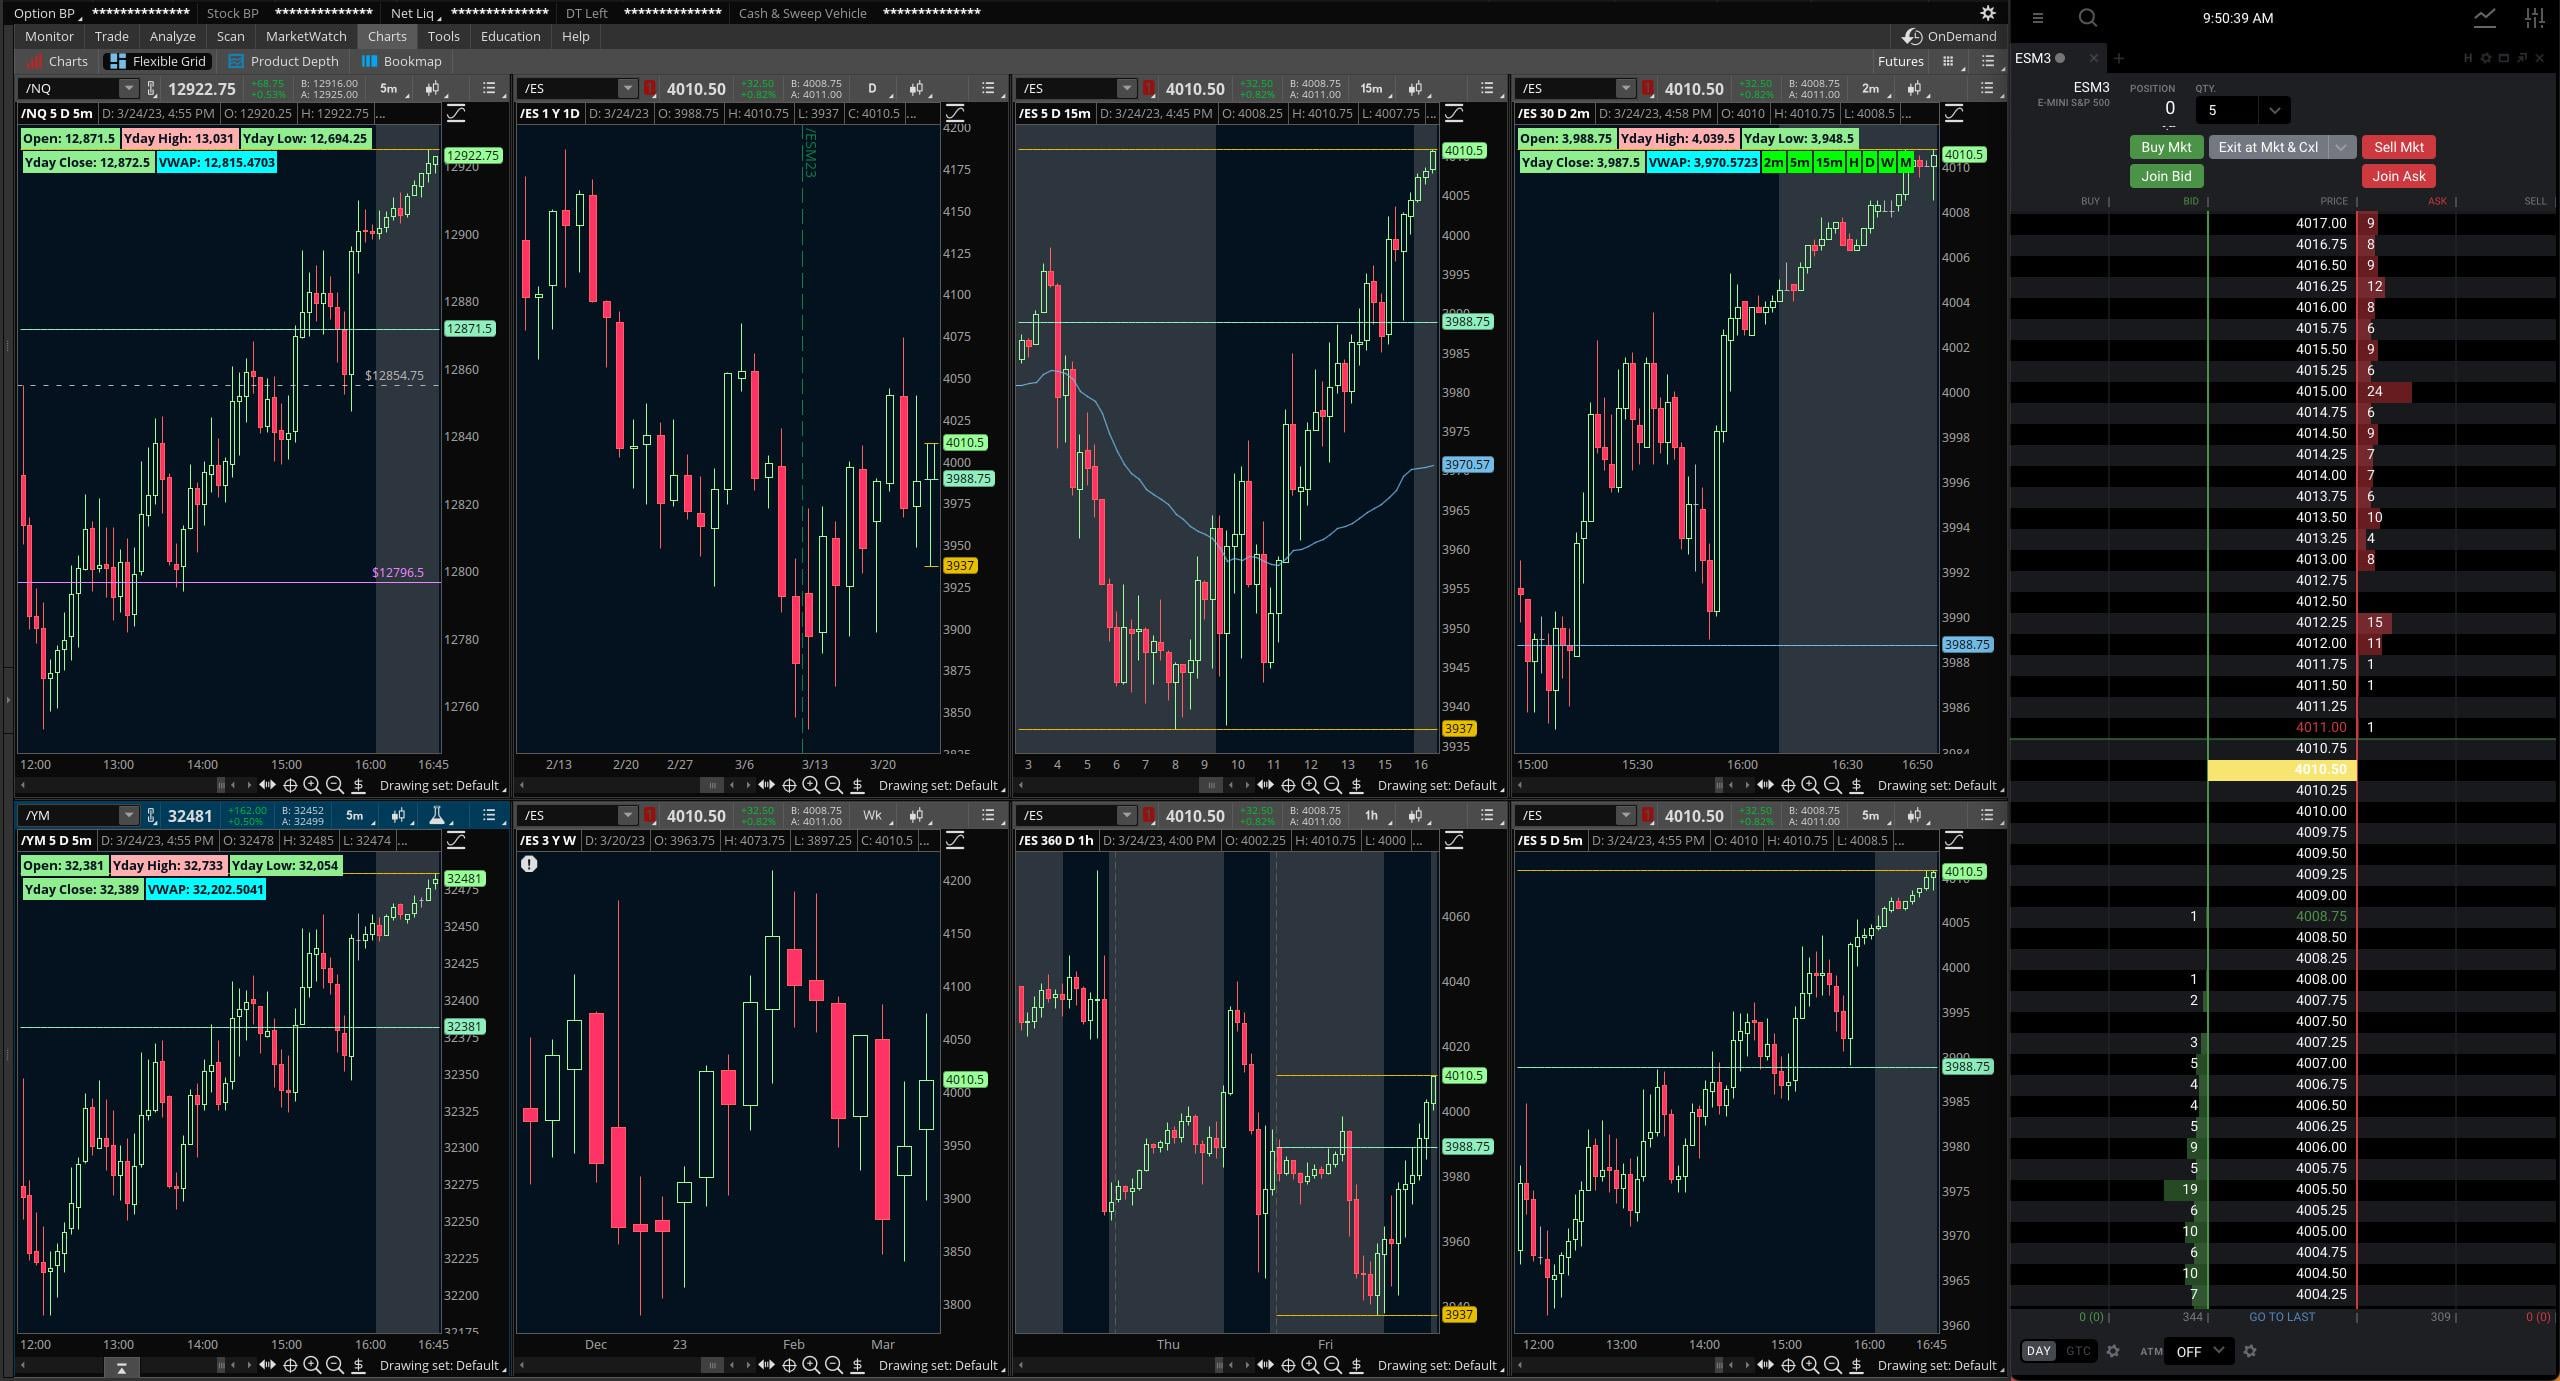Viewport: 2560px width, 1381px height.
Task: Click time-axis scrollbar handle under /ES 1 Y 1D chart
Action: pyautogui.click(x=711, y=785)
